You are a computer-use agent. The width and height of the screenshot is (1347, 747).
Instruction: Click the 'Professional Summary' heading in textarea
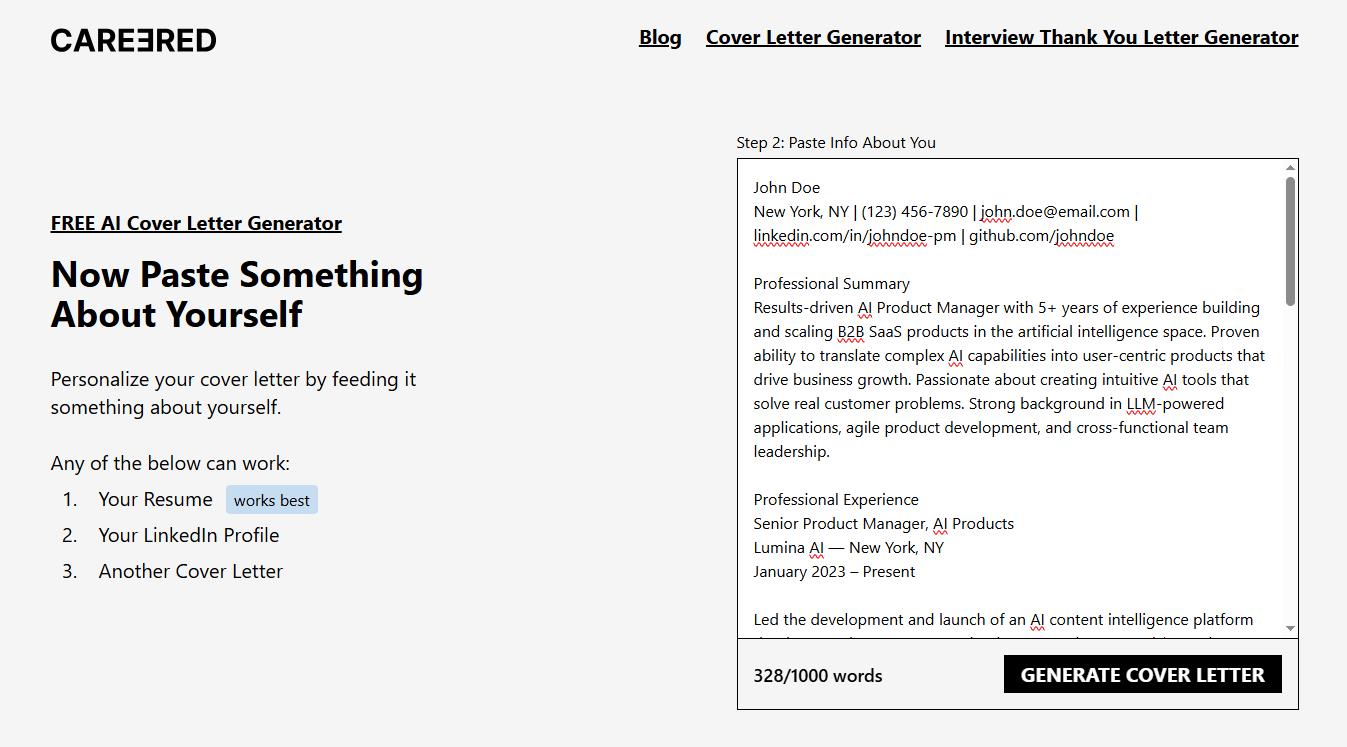click(831, 283)
